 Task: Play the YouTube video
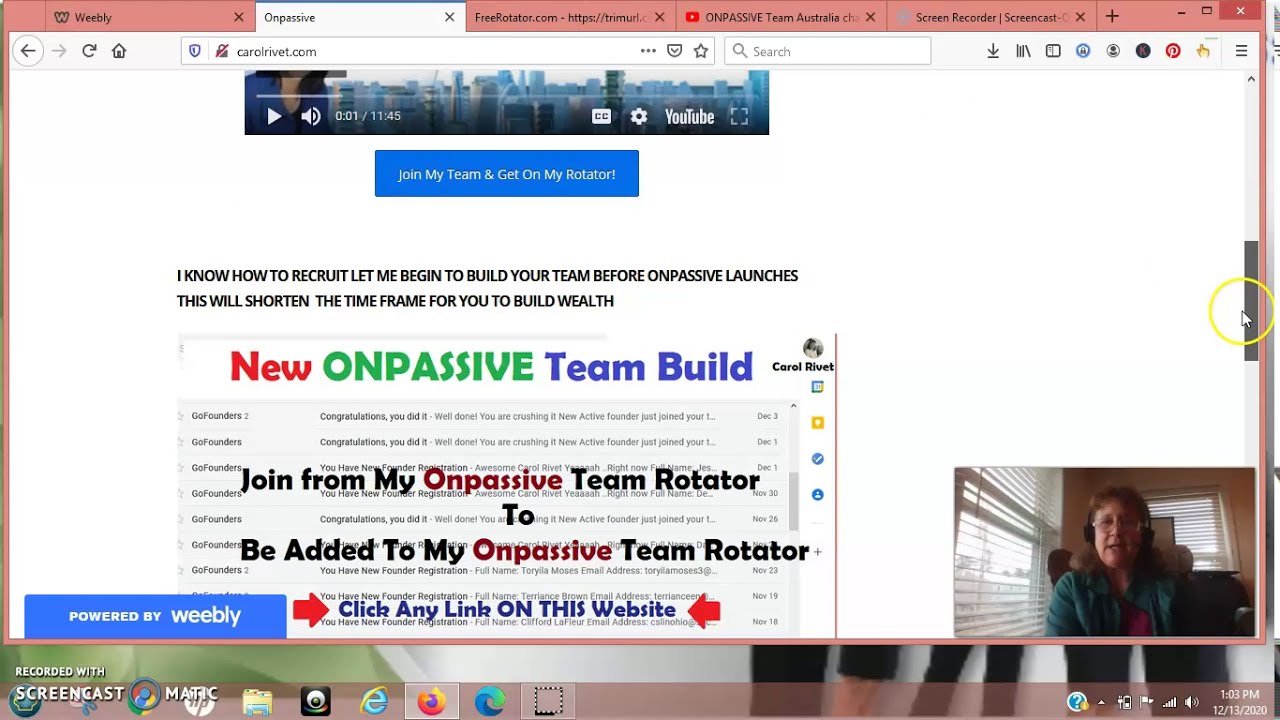274,116
